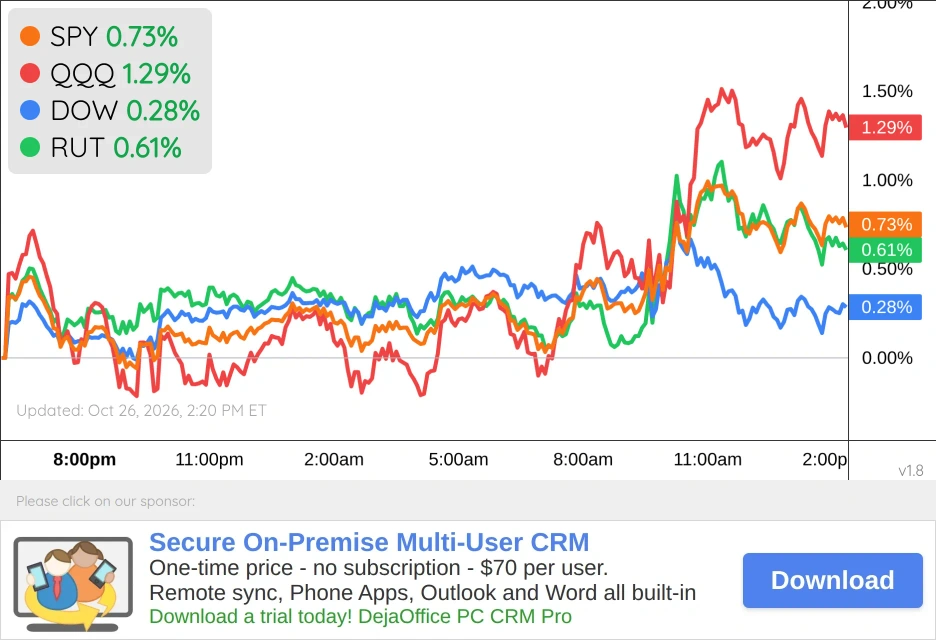
Task: Select the QQQ 1.29% legend entry
Action: [x=106, y=73]
